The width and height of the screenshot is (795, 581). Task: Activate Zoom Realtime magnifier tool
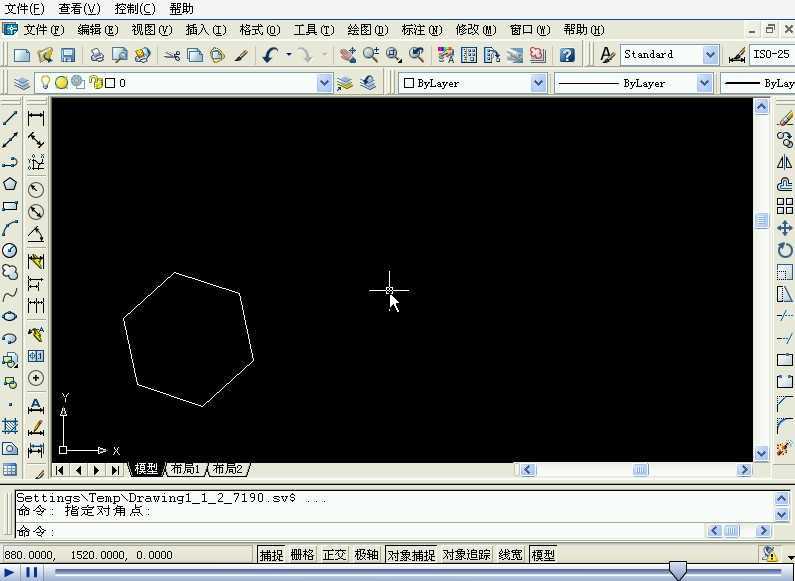click(371, 55)
